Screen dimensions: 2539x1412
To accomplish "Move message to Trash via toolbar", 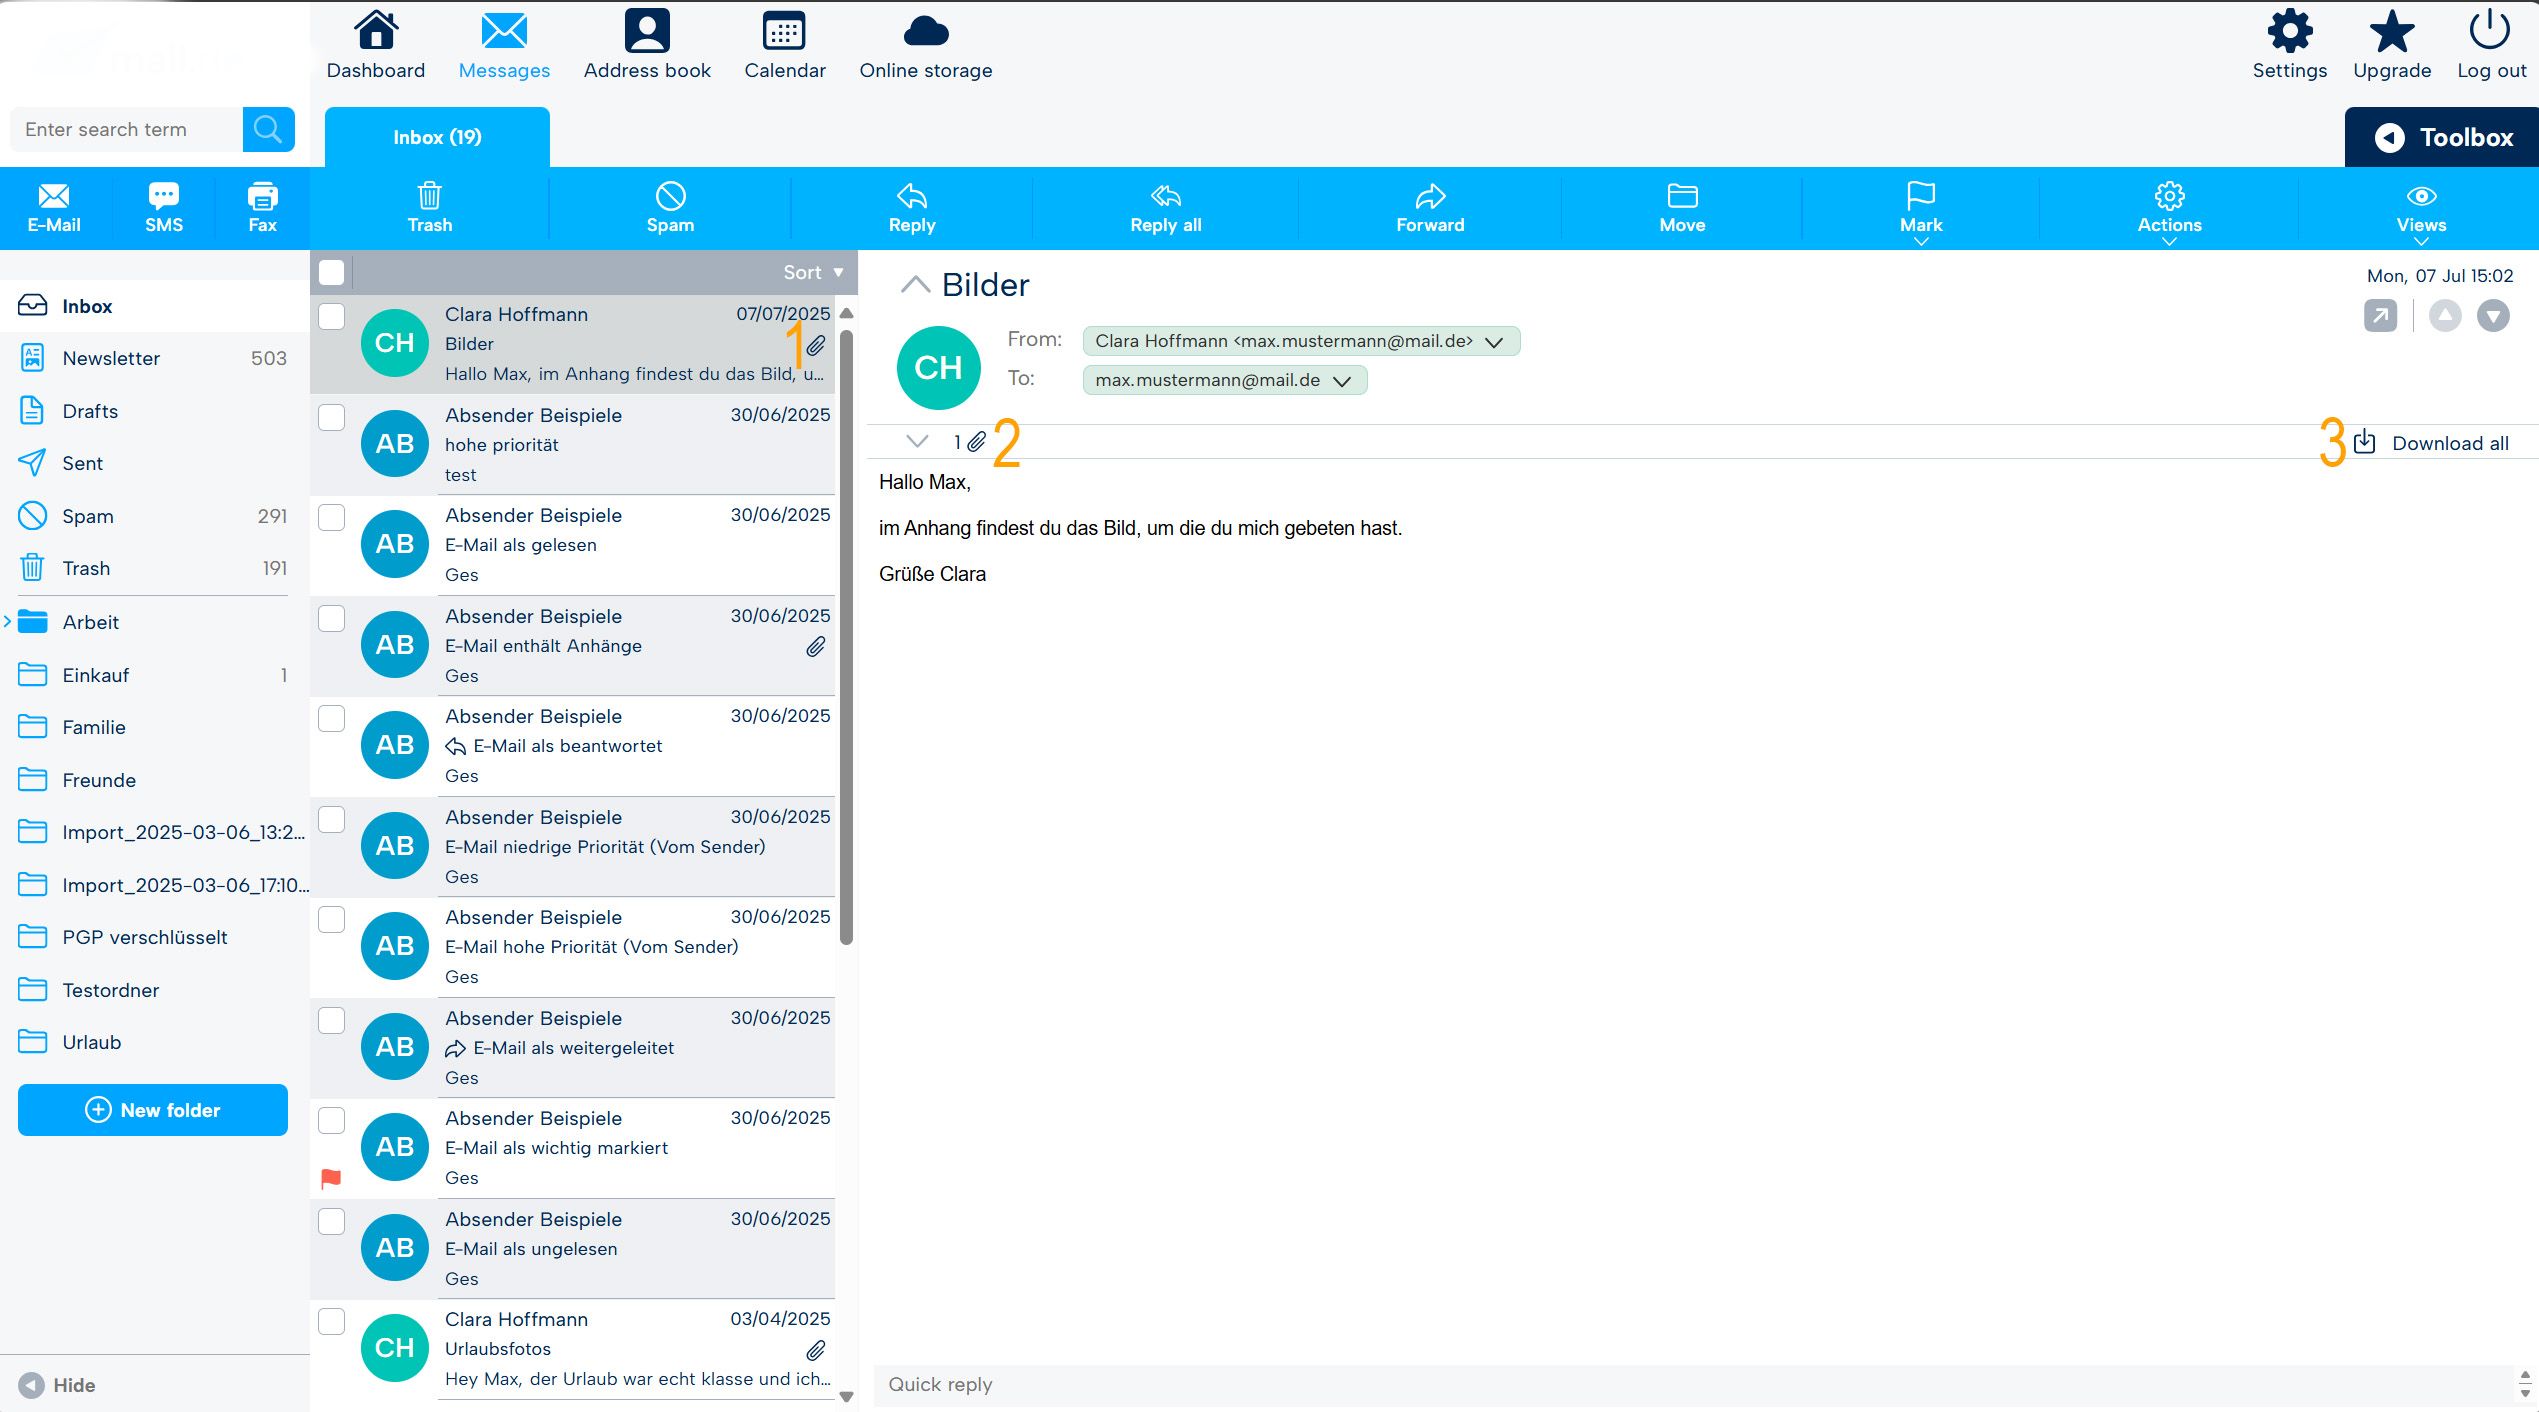I will point(430,208).
